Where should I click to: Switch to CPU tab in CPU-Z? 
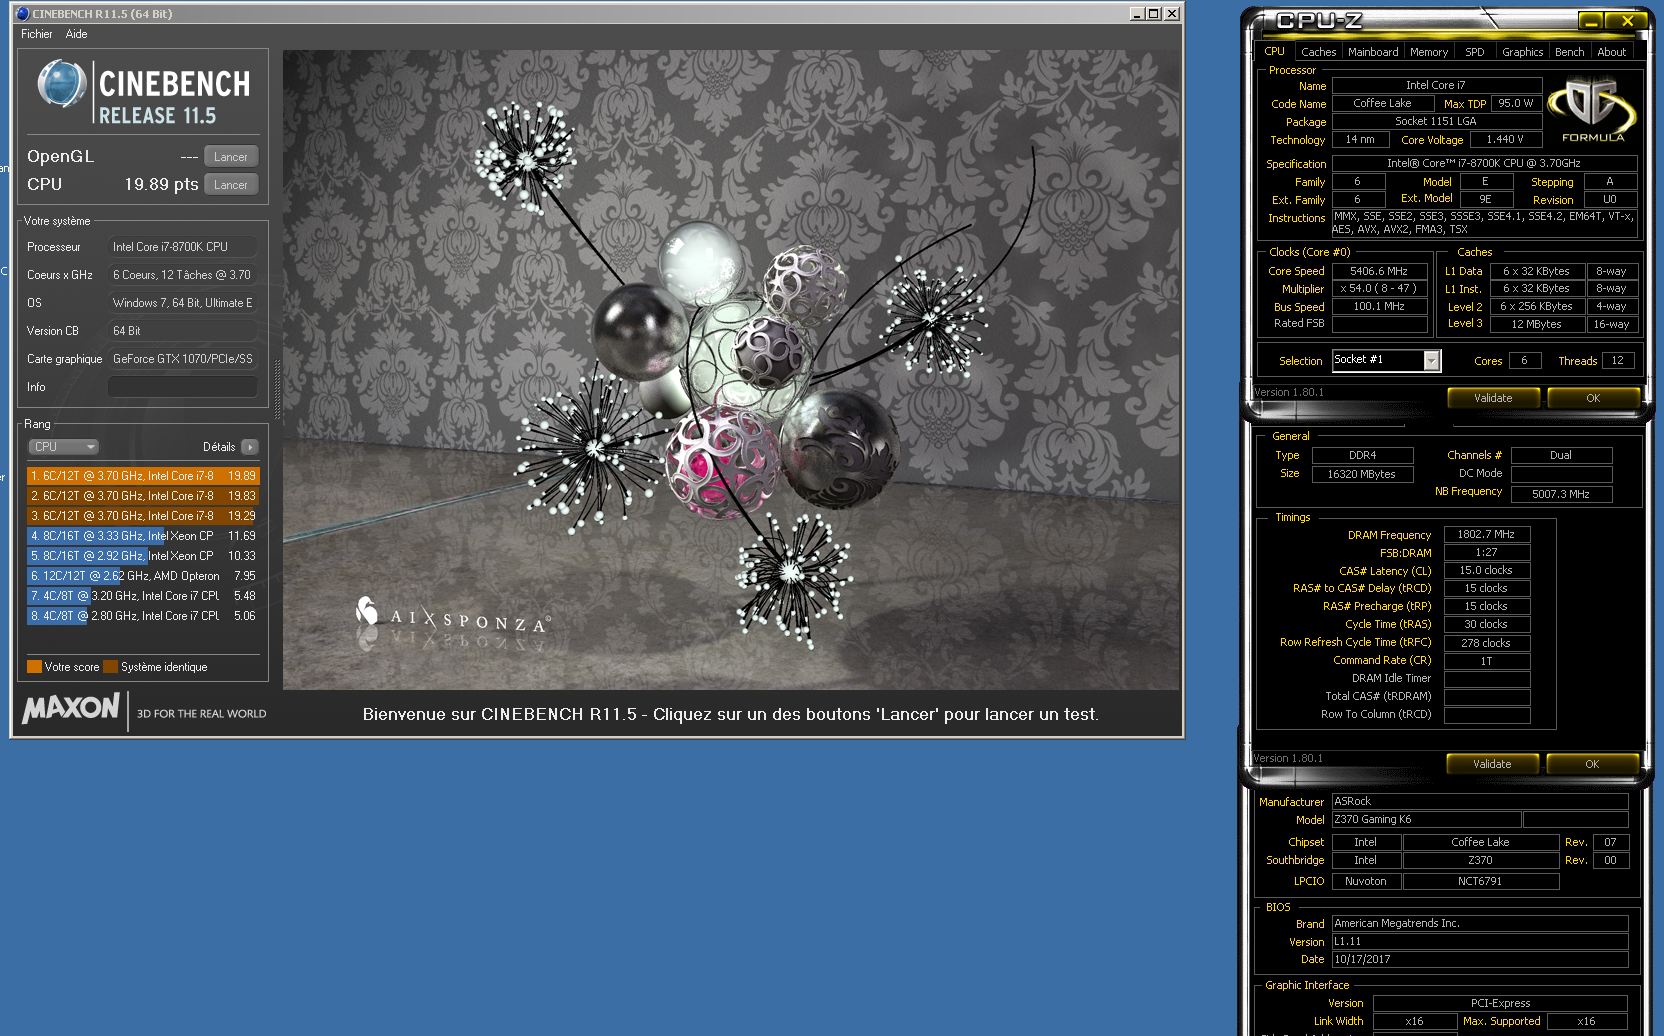click(1274, 51)
